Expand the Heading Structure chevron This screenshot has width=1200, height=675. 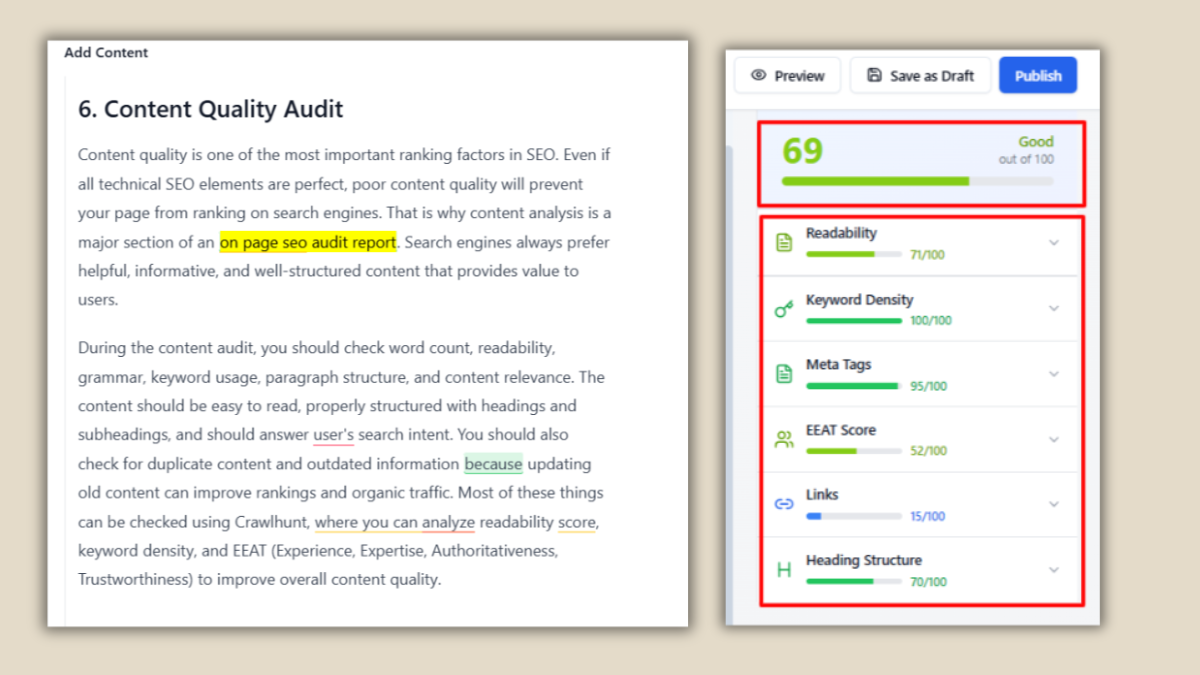[x=1053, y=570]
